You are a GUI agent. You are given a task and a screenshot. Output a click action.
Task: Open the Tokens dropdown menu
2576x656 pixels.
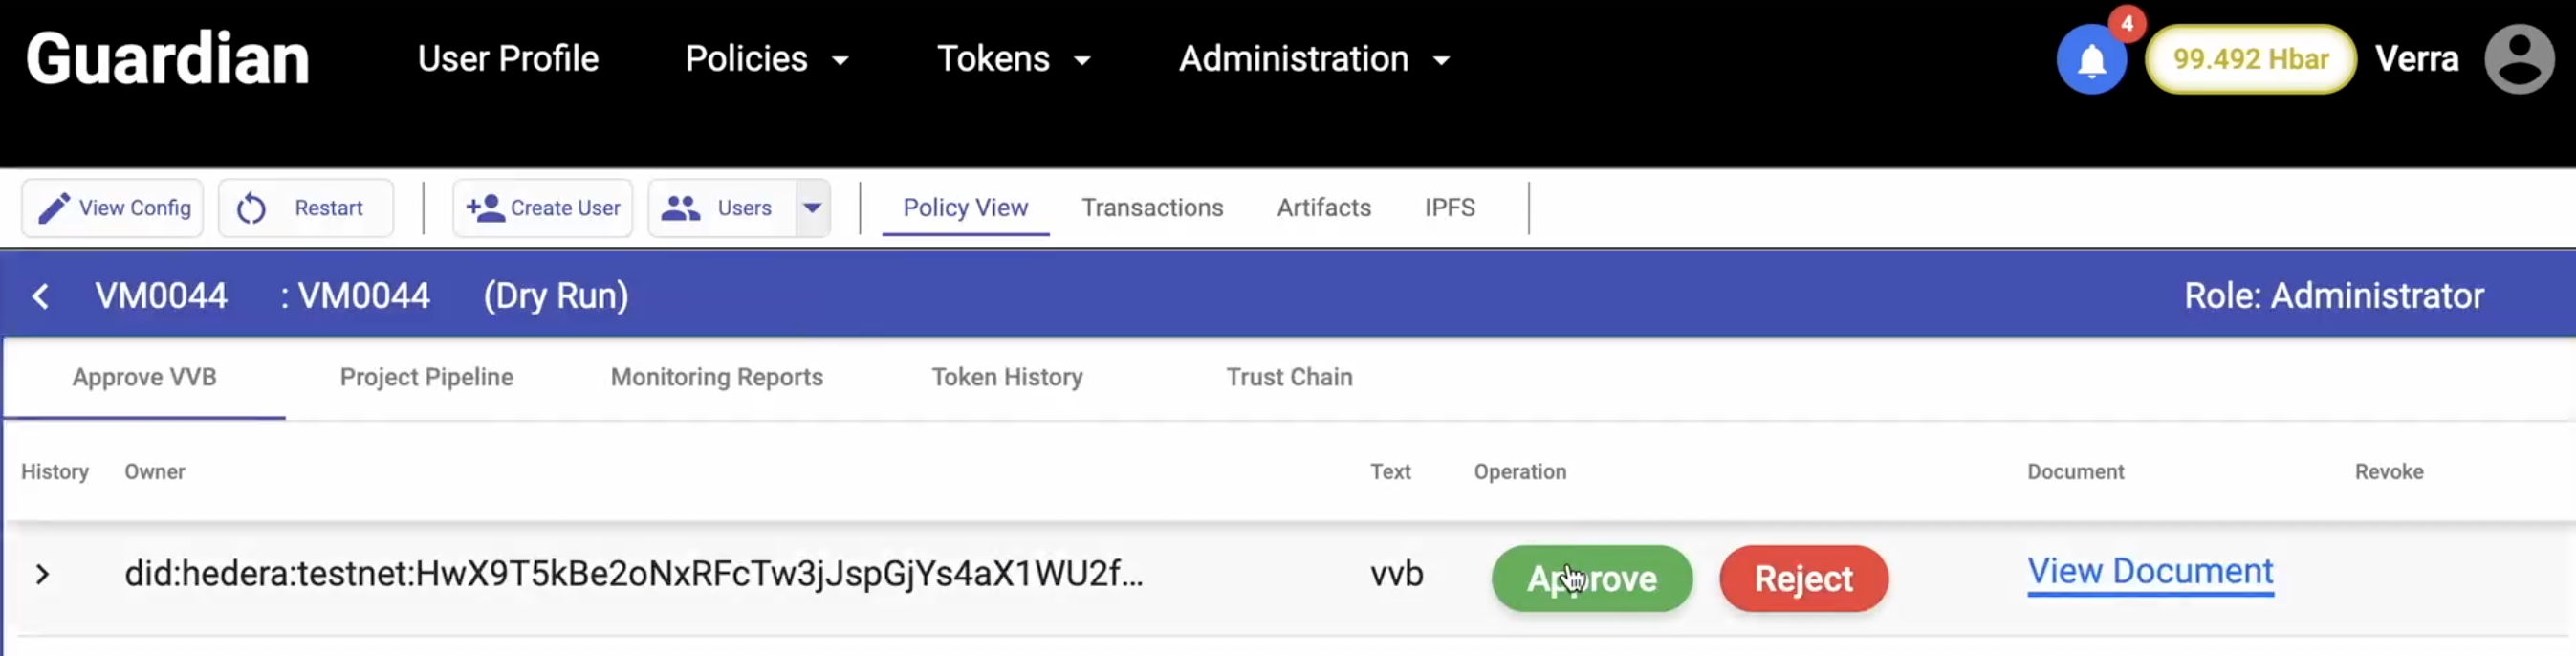pyautogui.click(x=1012, y=59)
